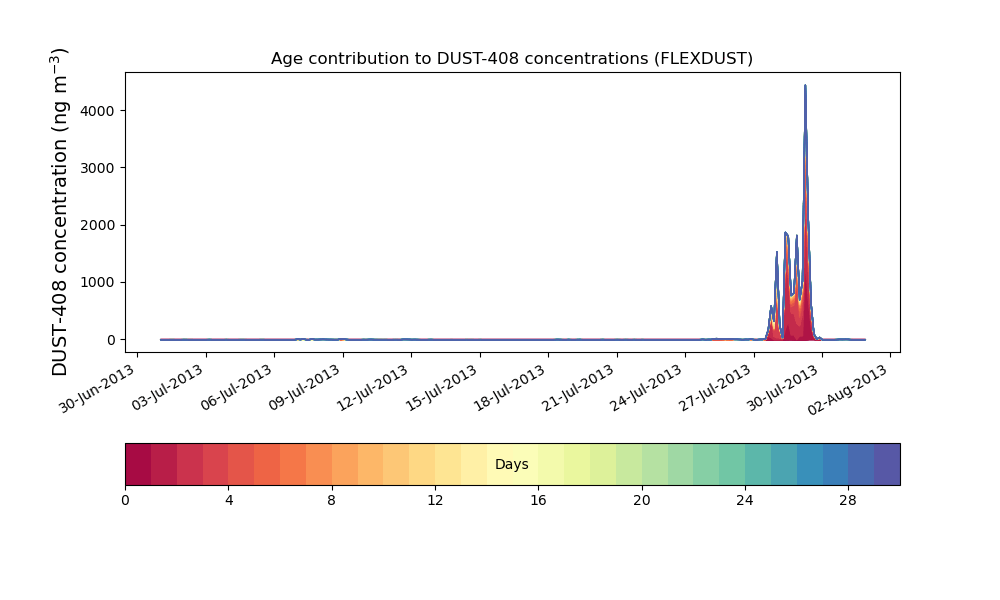Click the y-axis tick value 4000

pos(98,111)
